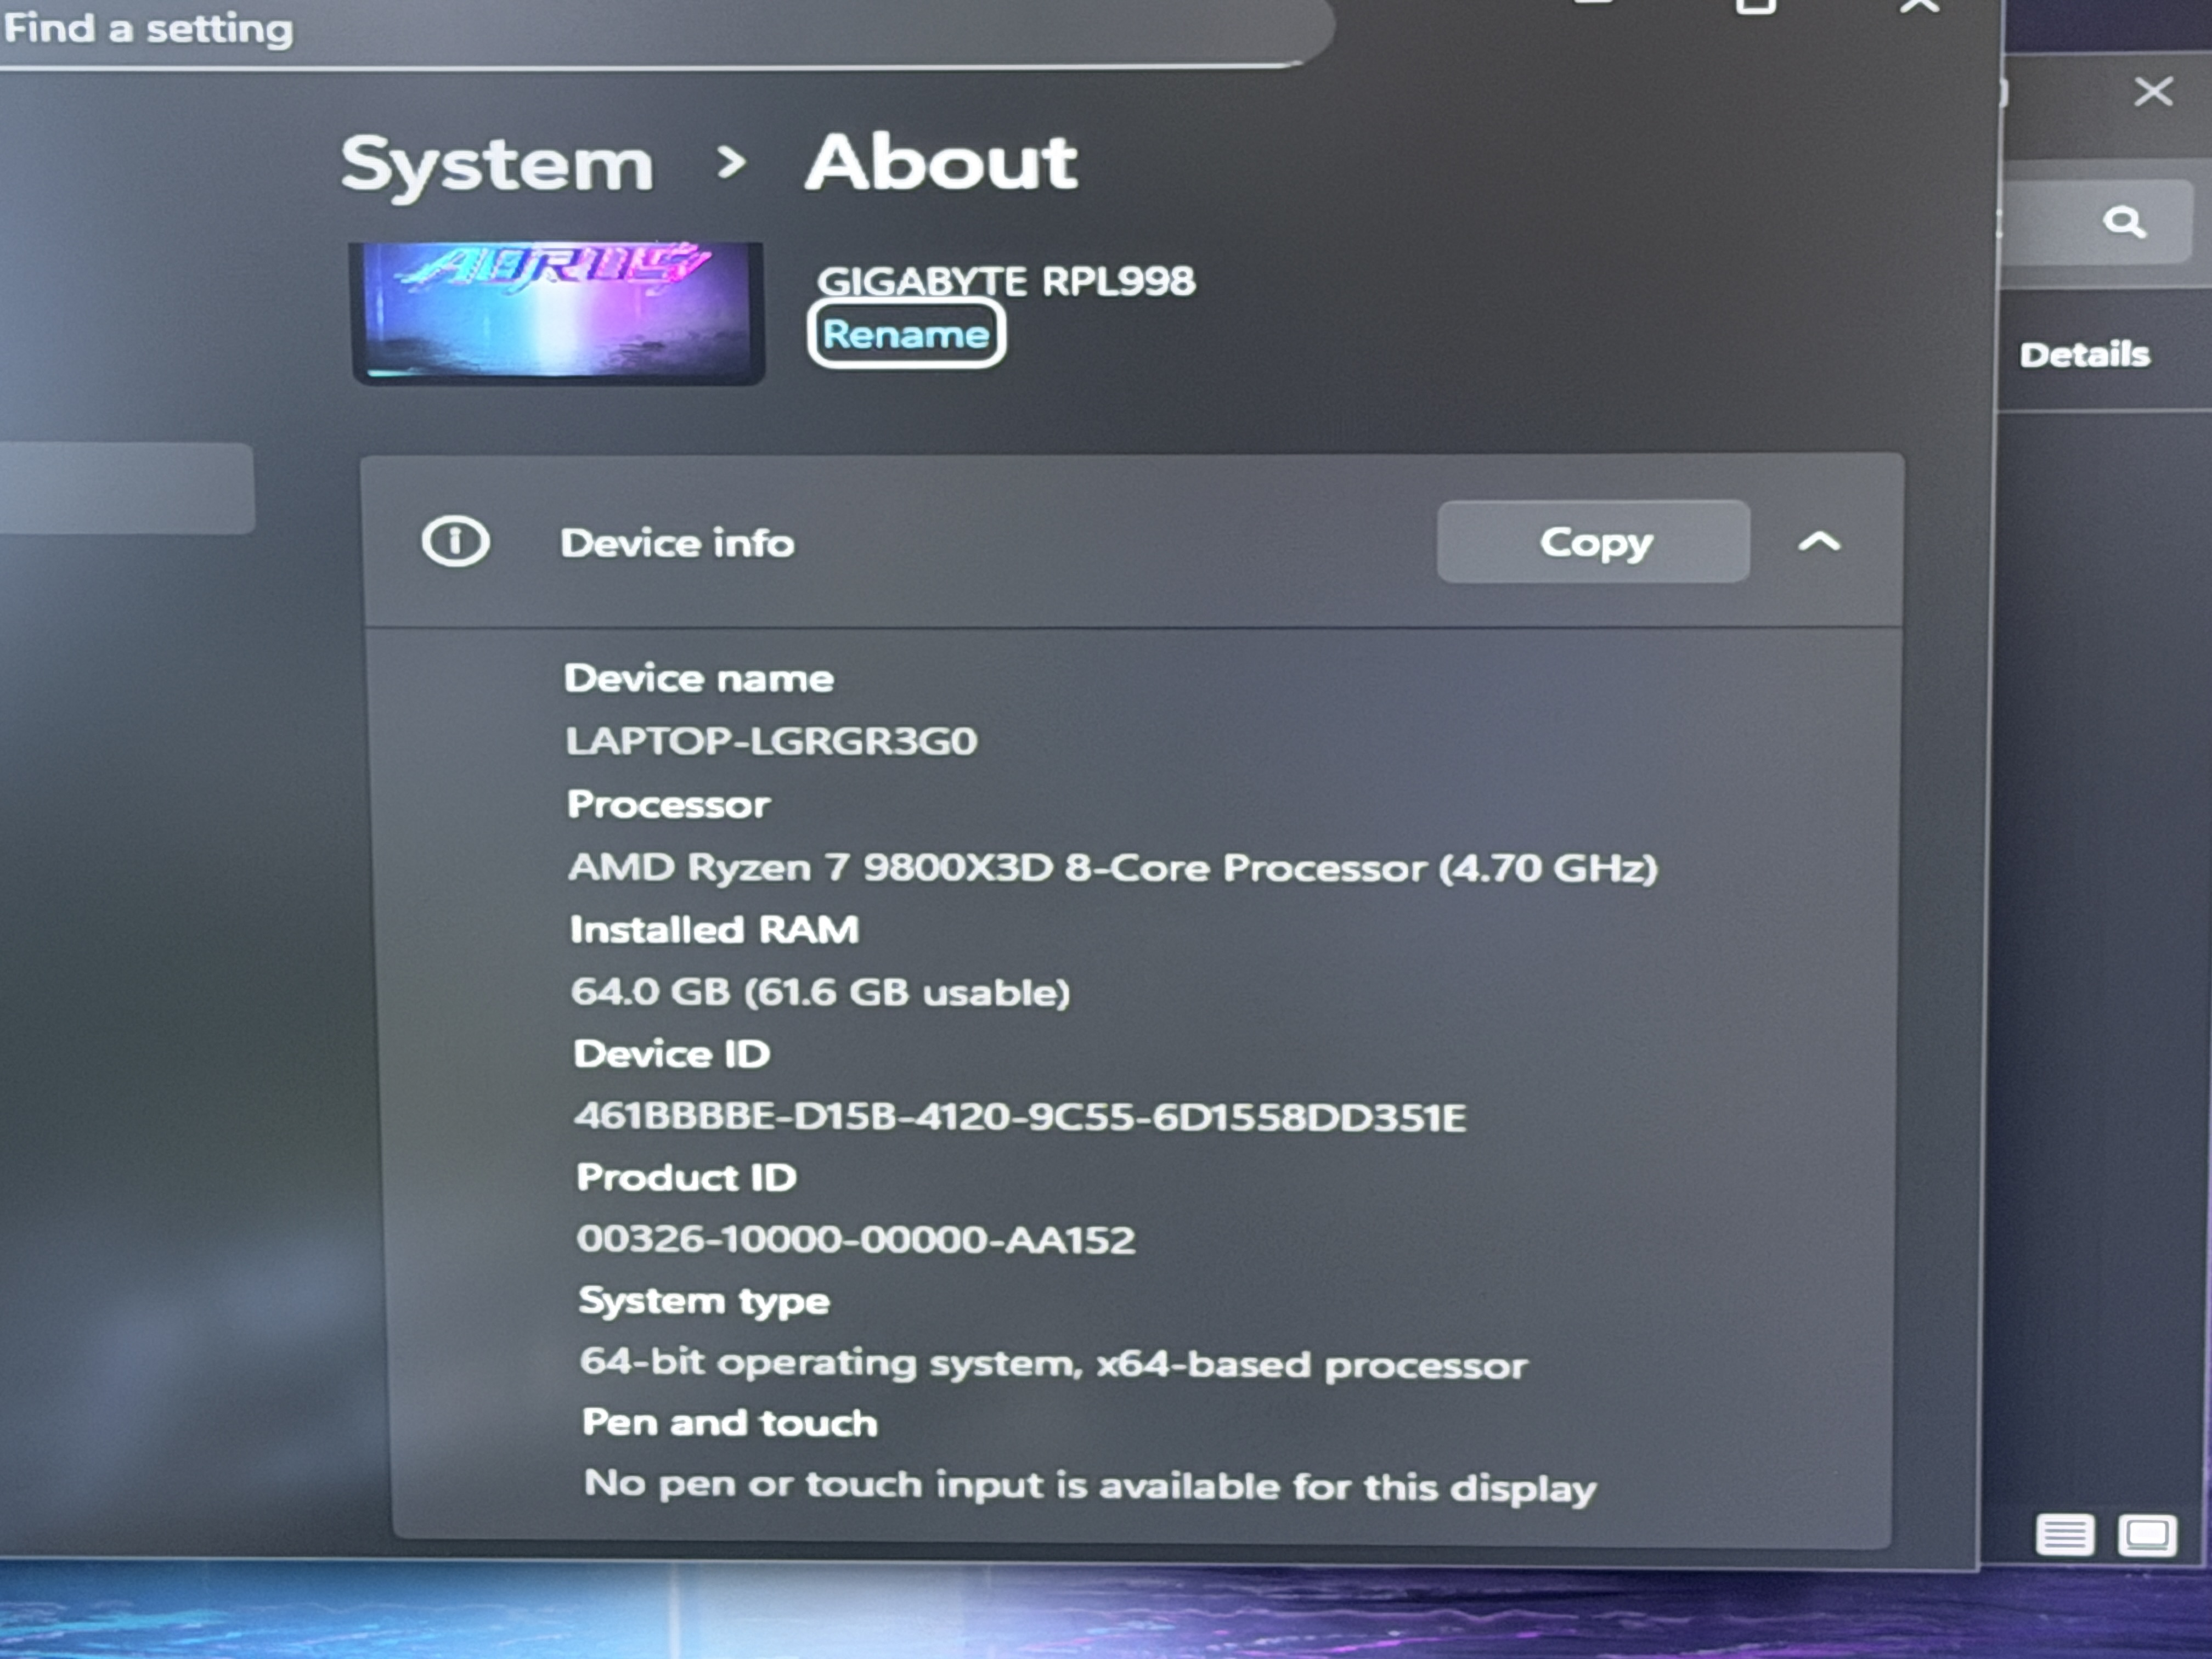Select the AMD Ryzen 7 9800X3D processor text
Viewport: 2212px width, 1659px height.
(x=1112, y=867)
